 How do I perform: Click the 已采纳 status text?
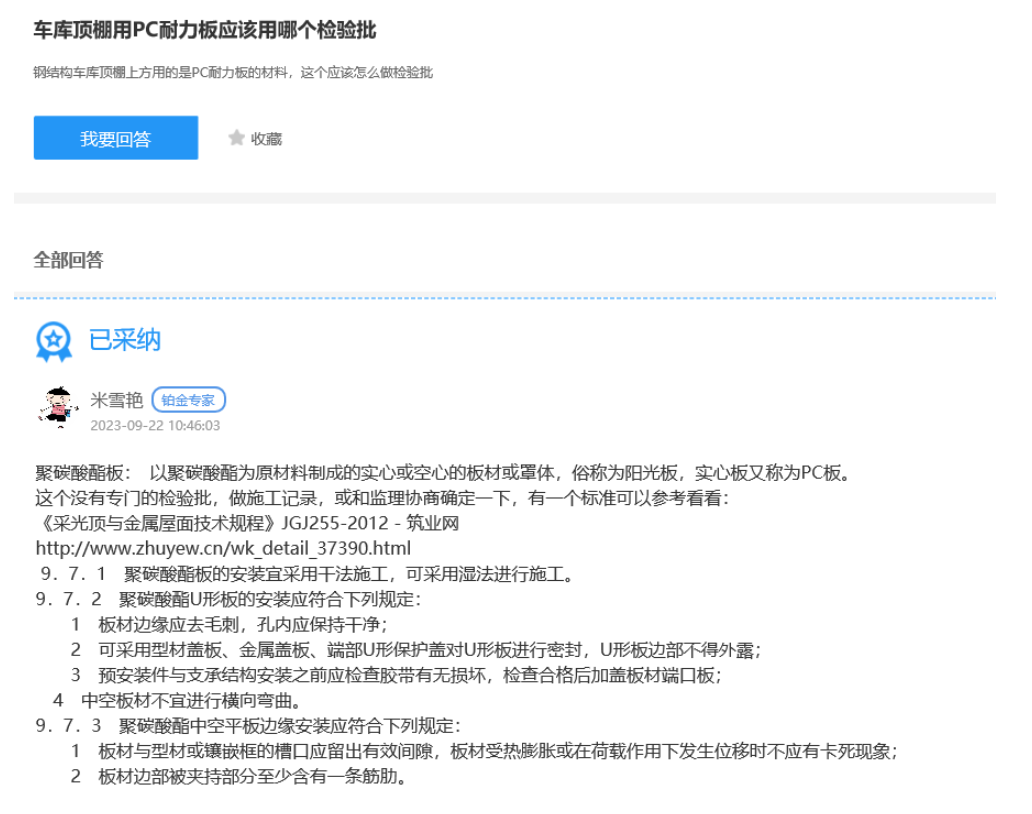[x=125, y=340]
